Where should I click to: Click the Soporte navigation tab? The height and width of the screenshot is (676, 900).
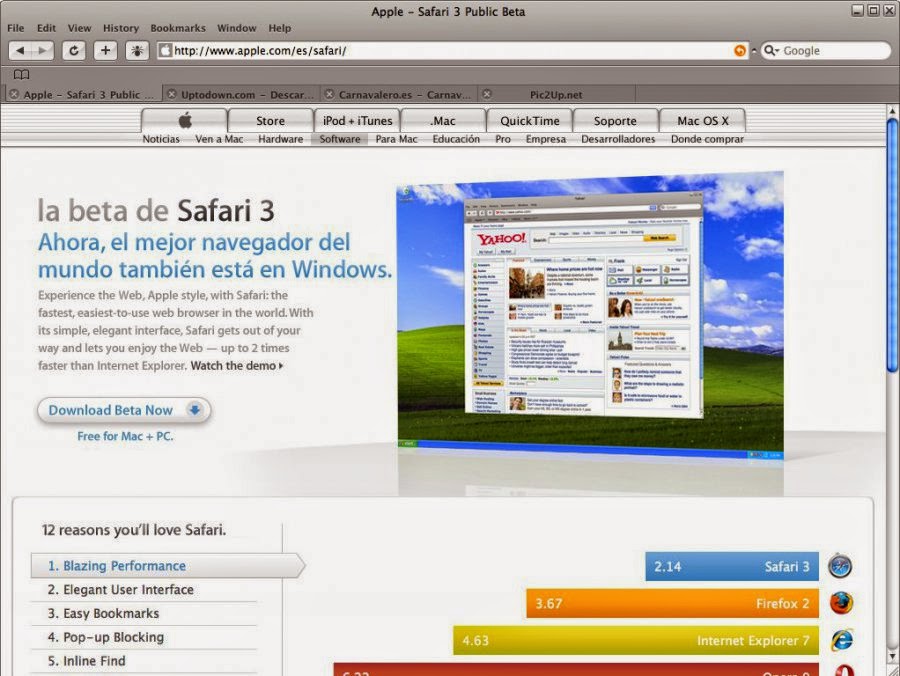click(615, 121)
